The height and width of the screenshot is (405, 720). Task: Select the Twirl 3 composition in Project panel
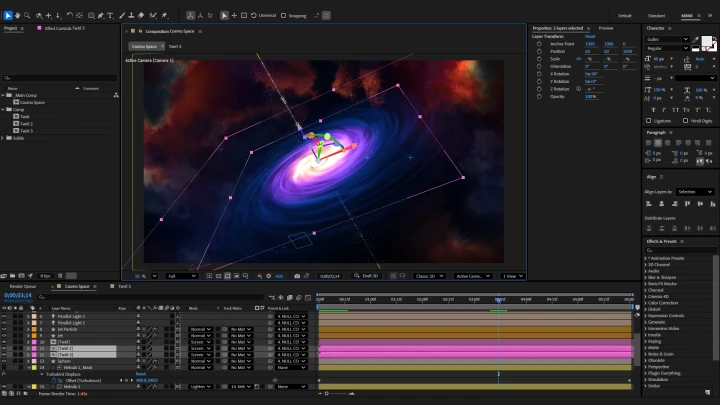(x=26, y=130)
